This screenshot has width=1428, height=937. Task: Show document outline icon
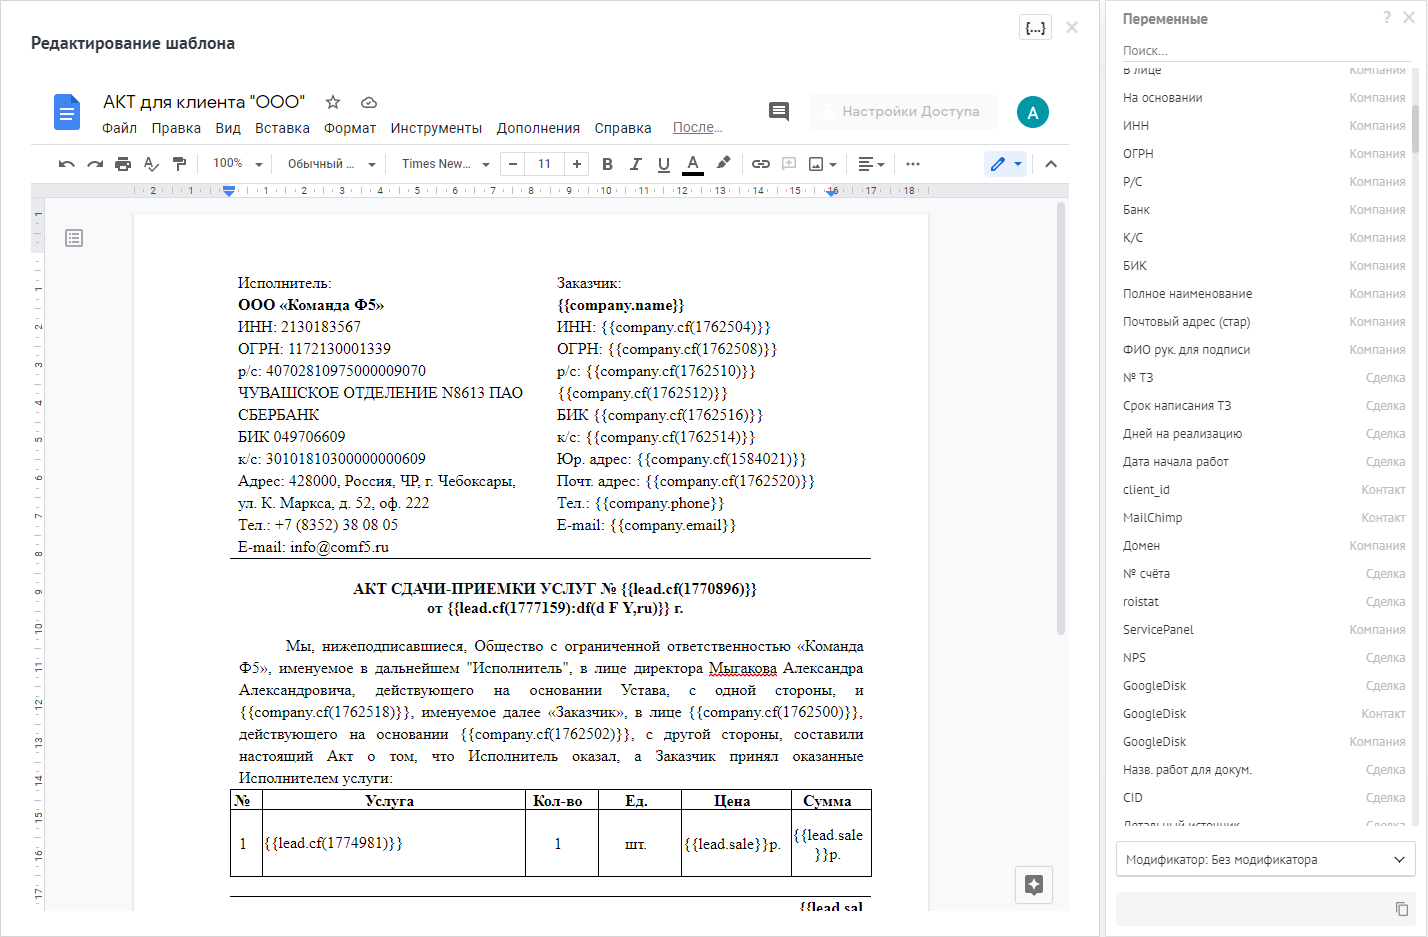point(74,238)
